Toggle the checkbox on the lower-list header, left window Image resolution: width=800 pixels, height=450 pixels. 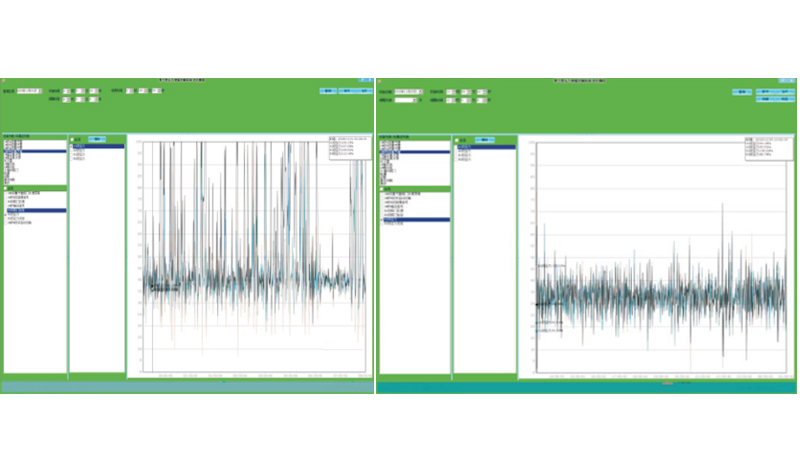6,188
